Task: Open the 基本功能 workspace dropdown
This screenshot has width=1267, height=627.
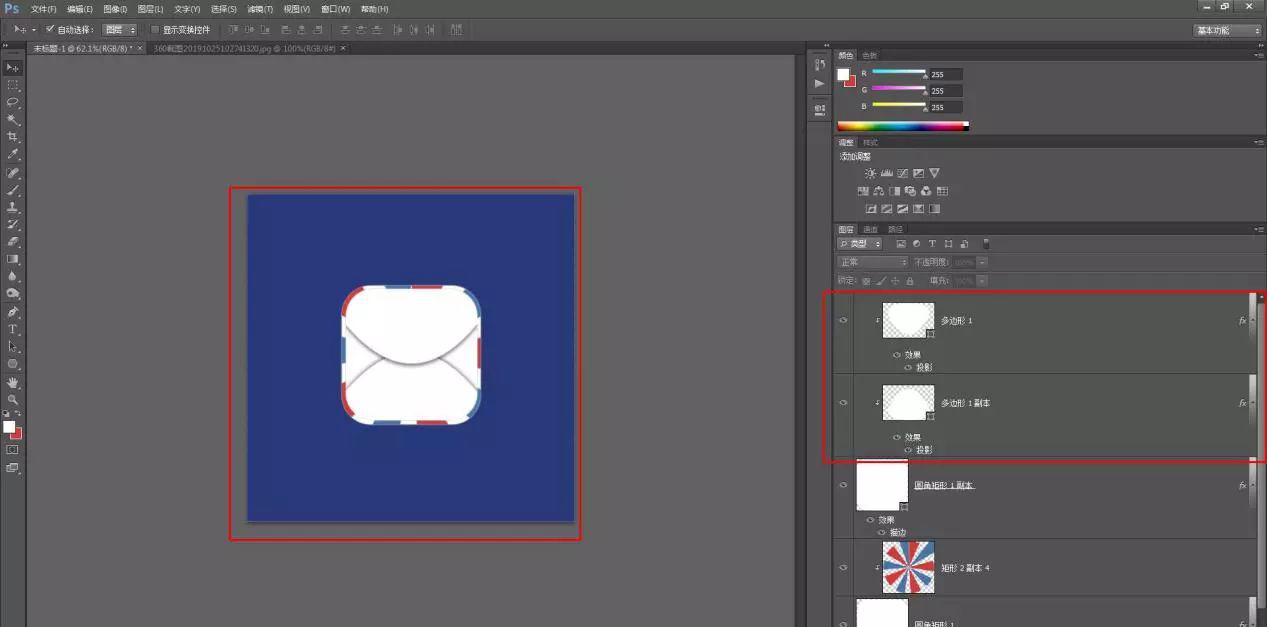Action: point(1228,30)
